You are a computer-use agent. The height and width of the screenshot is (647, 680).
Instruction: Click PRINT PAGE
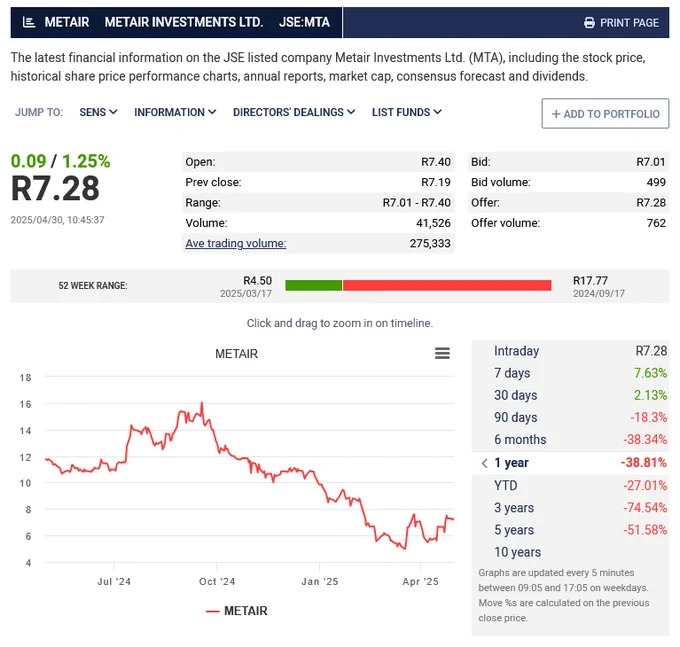[x=629, y=23]
